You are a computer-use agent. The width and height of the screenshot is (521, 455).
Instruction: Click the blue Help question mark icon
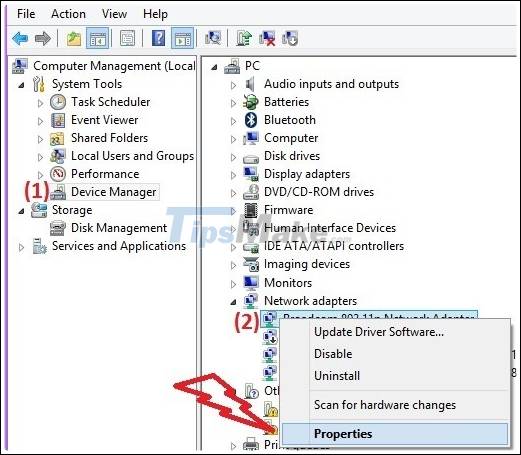158,38
